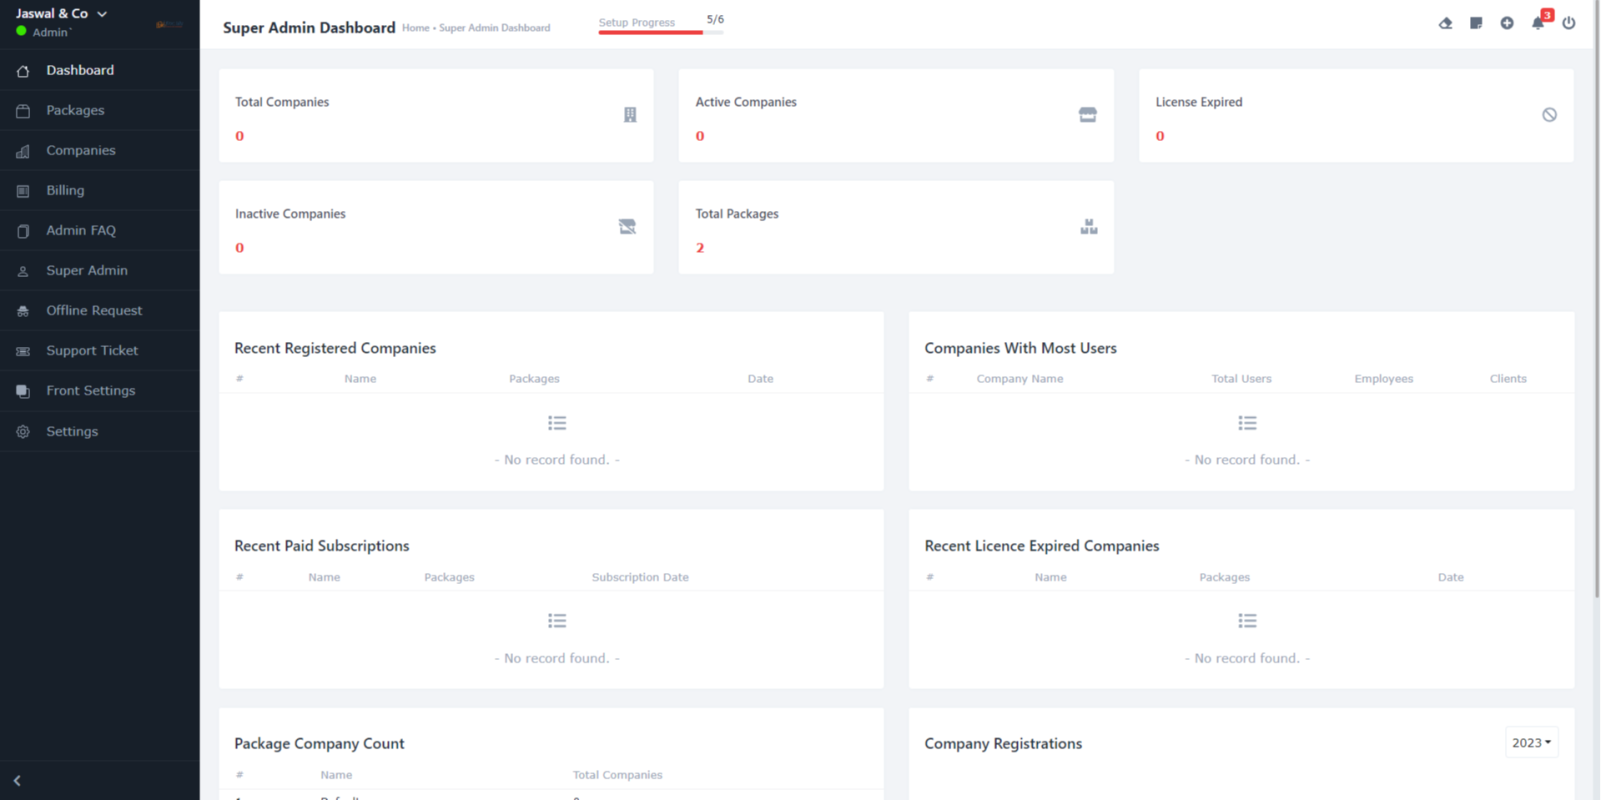This screenshot has width=1601, height=800.
Task: Collapse the sidebar with the left chevron
Action: click(x=17, y=781)
